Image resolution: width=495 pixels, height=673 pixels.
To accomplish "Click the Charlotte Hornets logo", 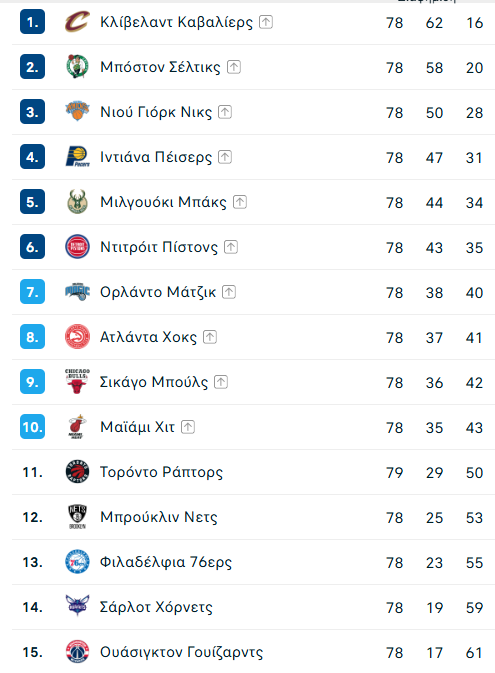I will [77, 606].
